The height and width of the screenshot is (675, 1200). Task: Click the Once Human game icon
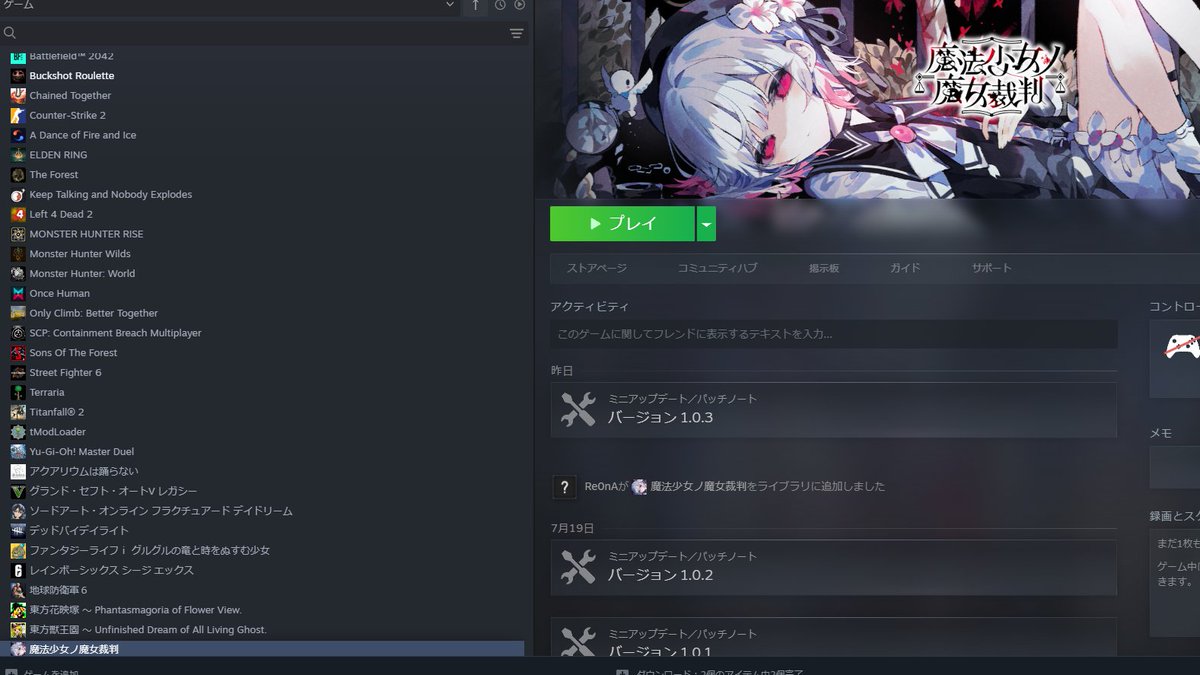coord(18,293)
